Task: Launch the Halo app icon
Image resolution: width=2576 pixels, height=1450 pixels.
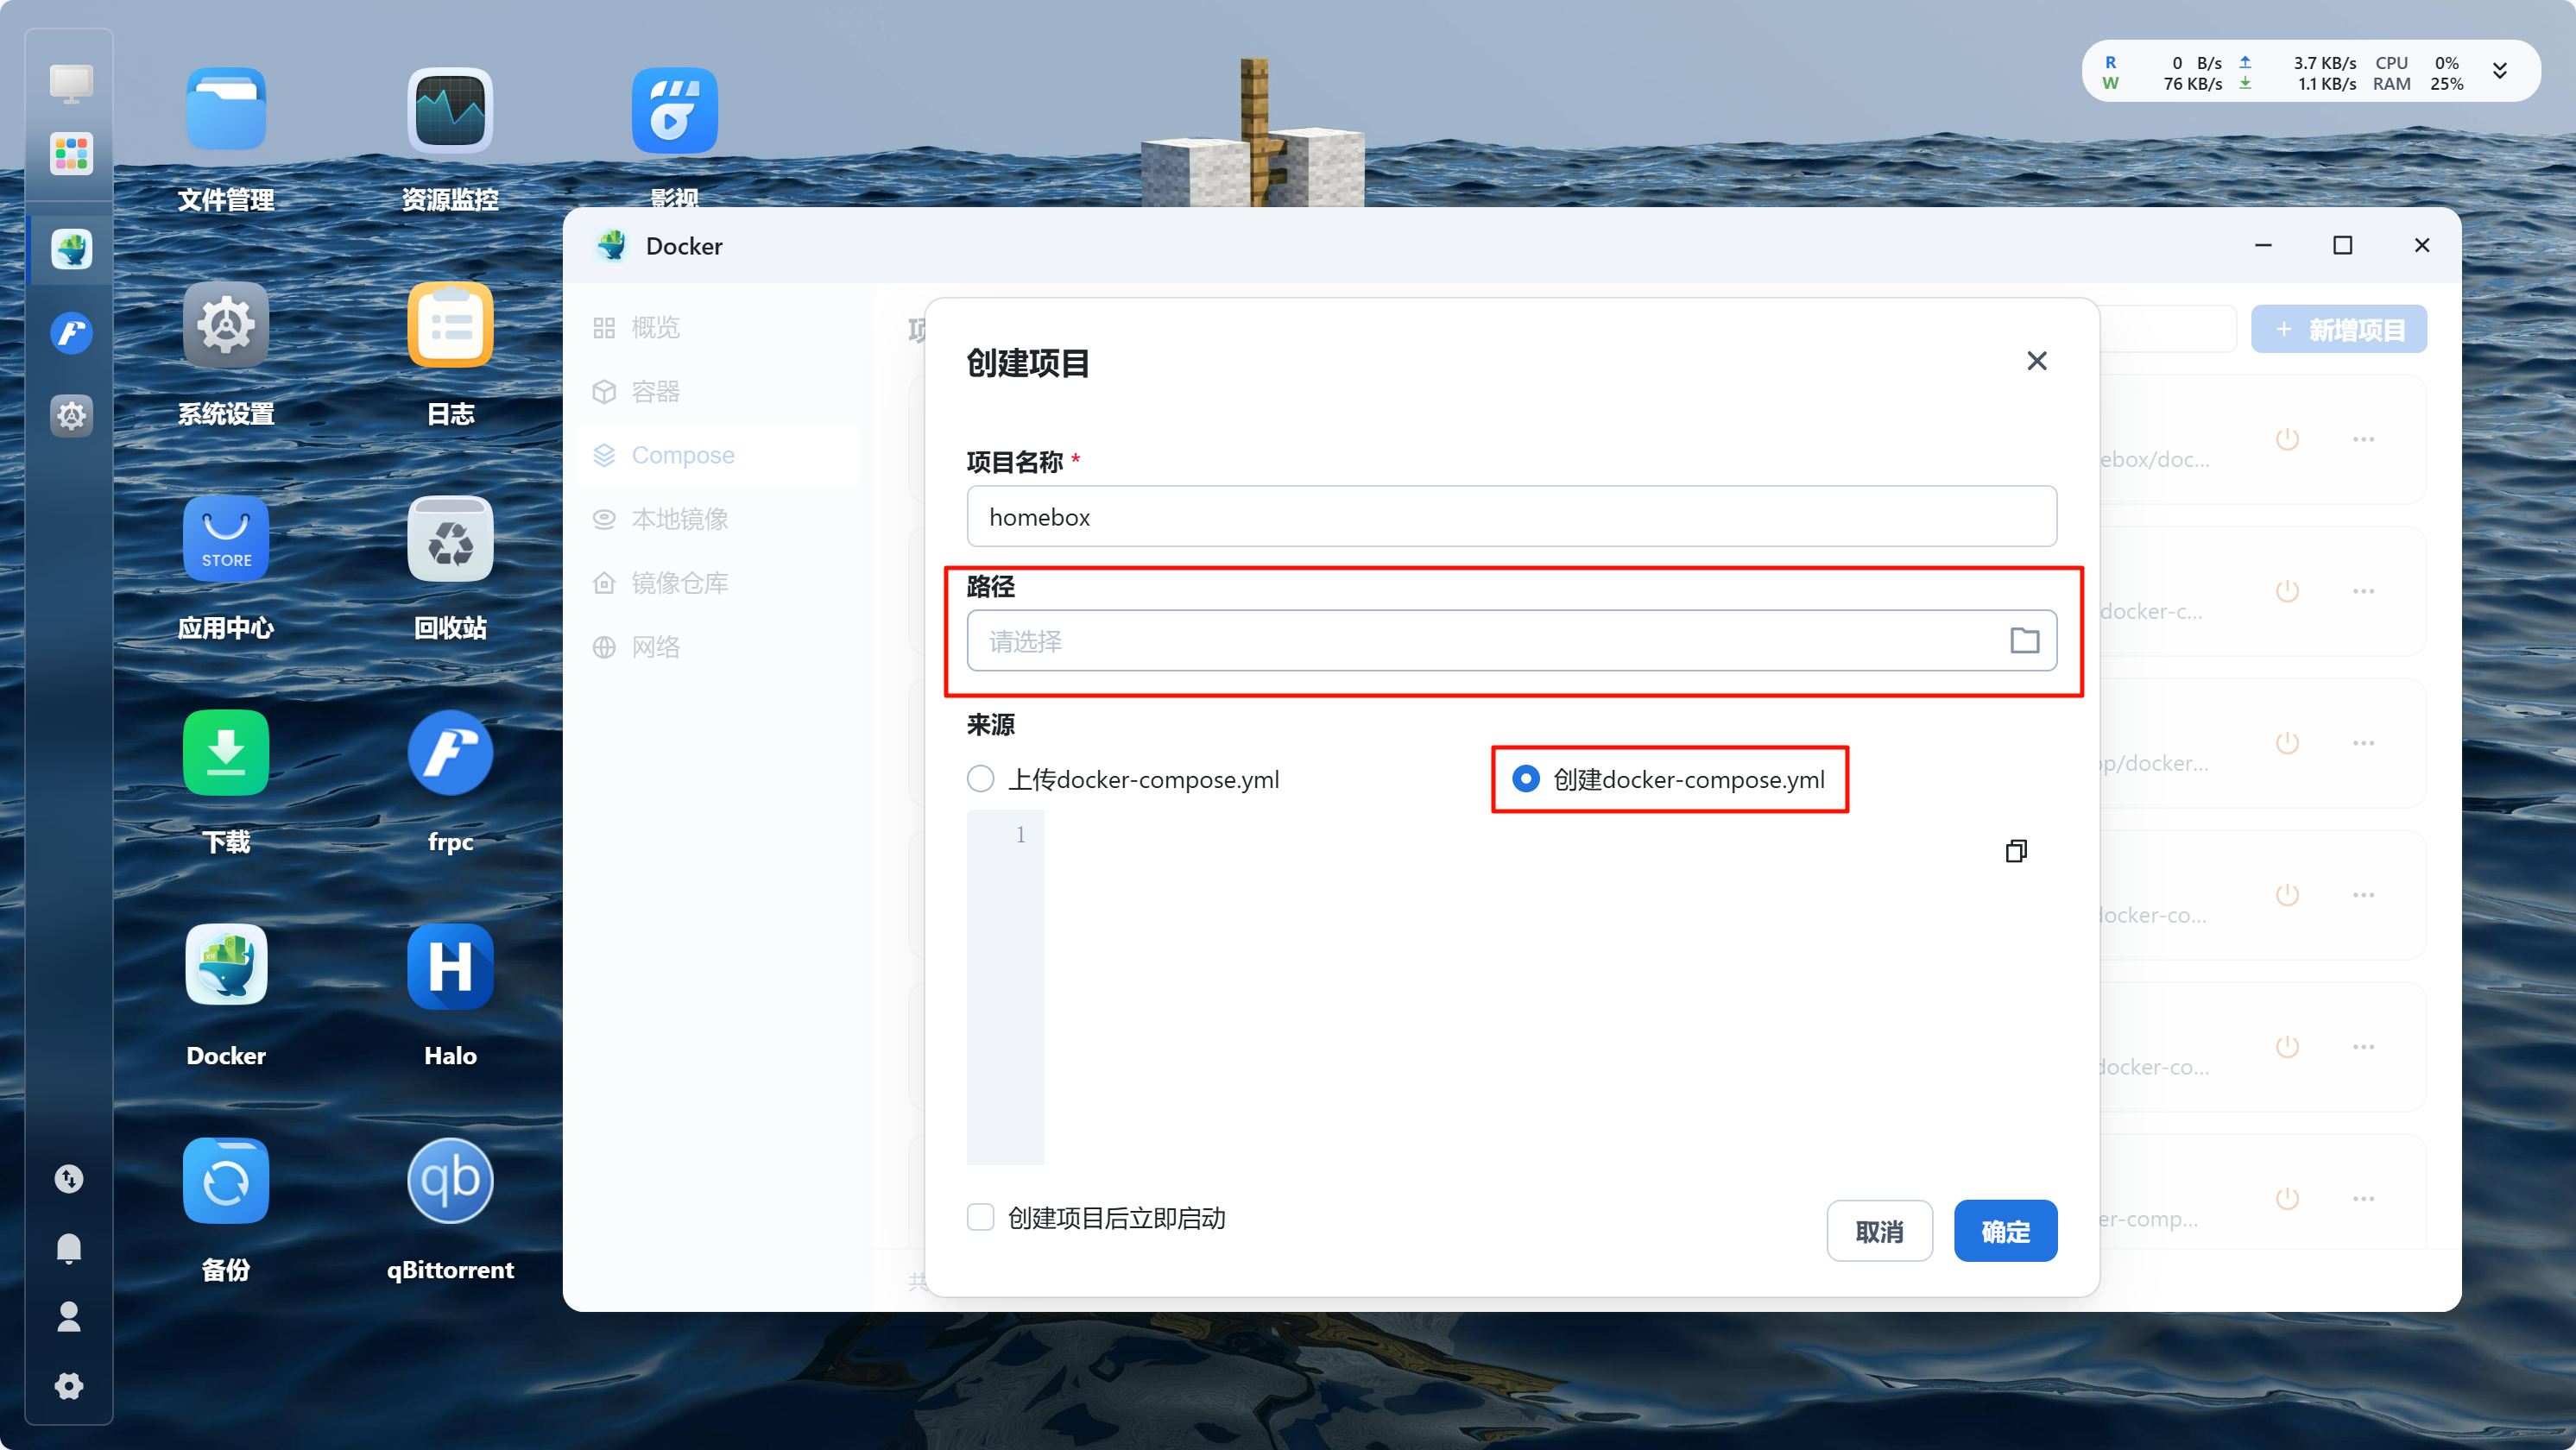Action: coord(450,966)
